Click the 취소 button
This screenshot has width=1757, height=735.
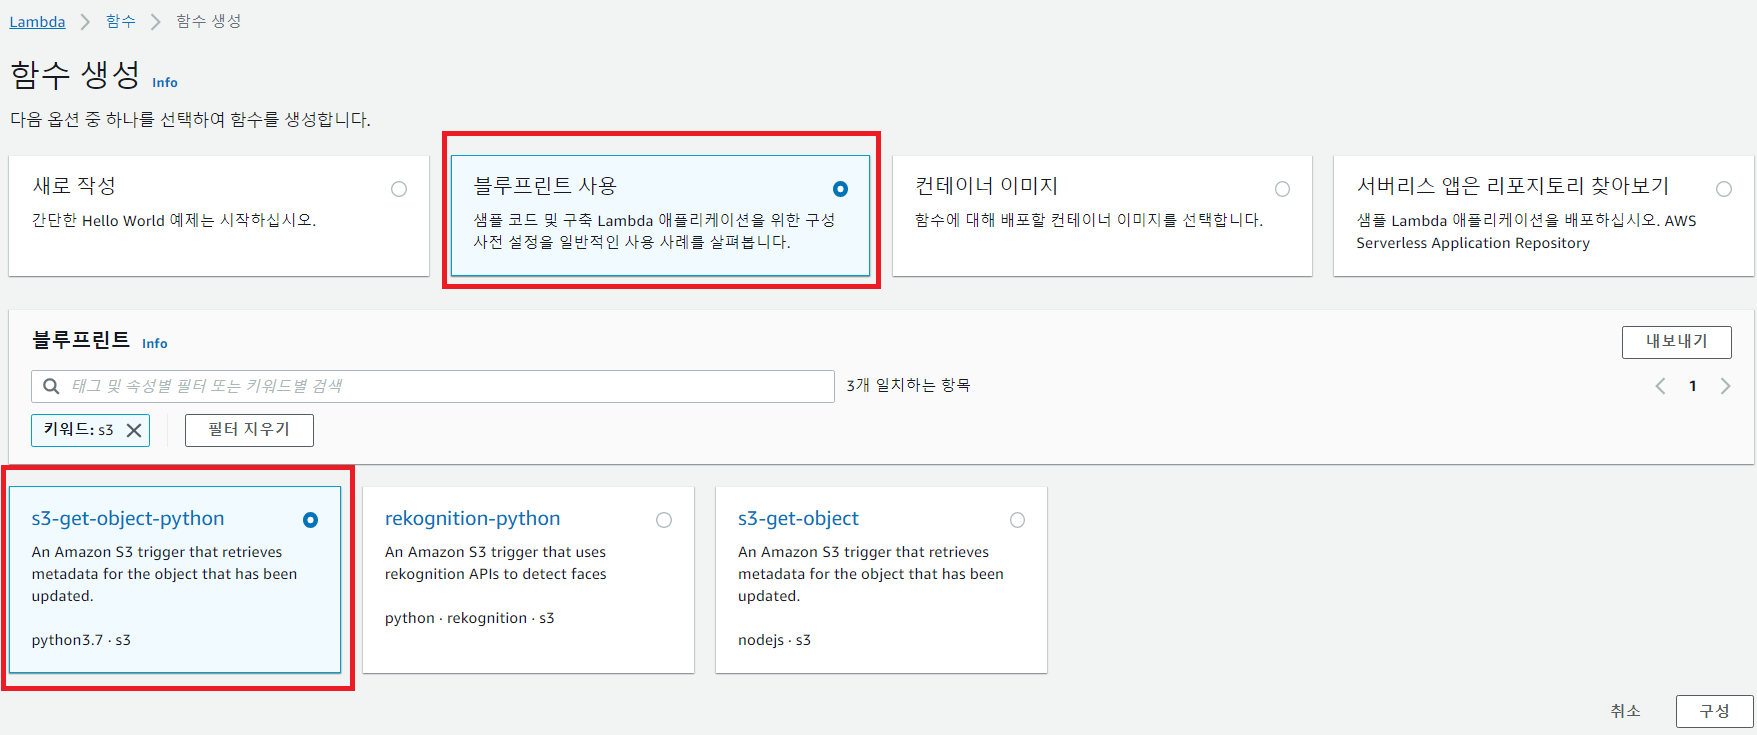pos(1625,711)
